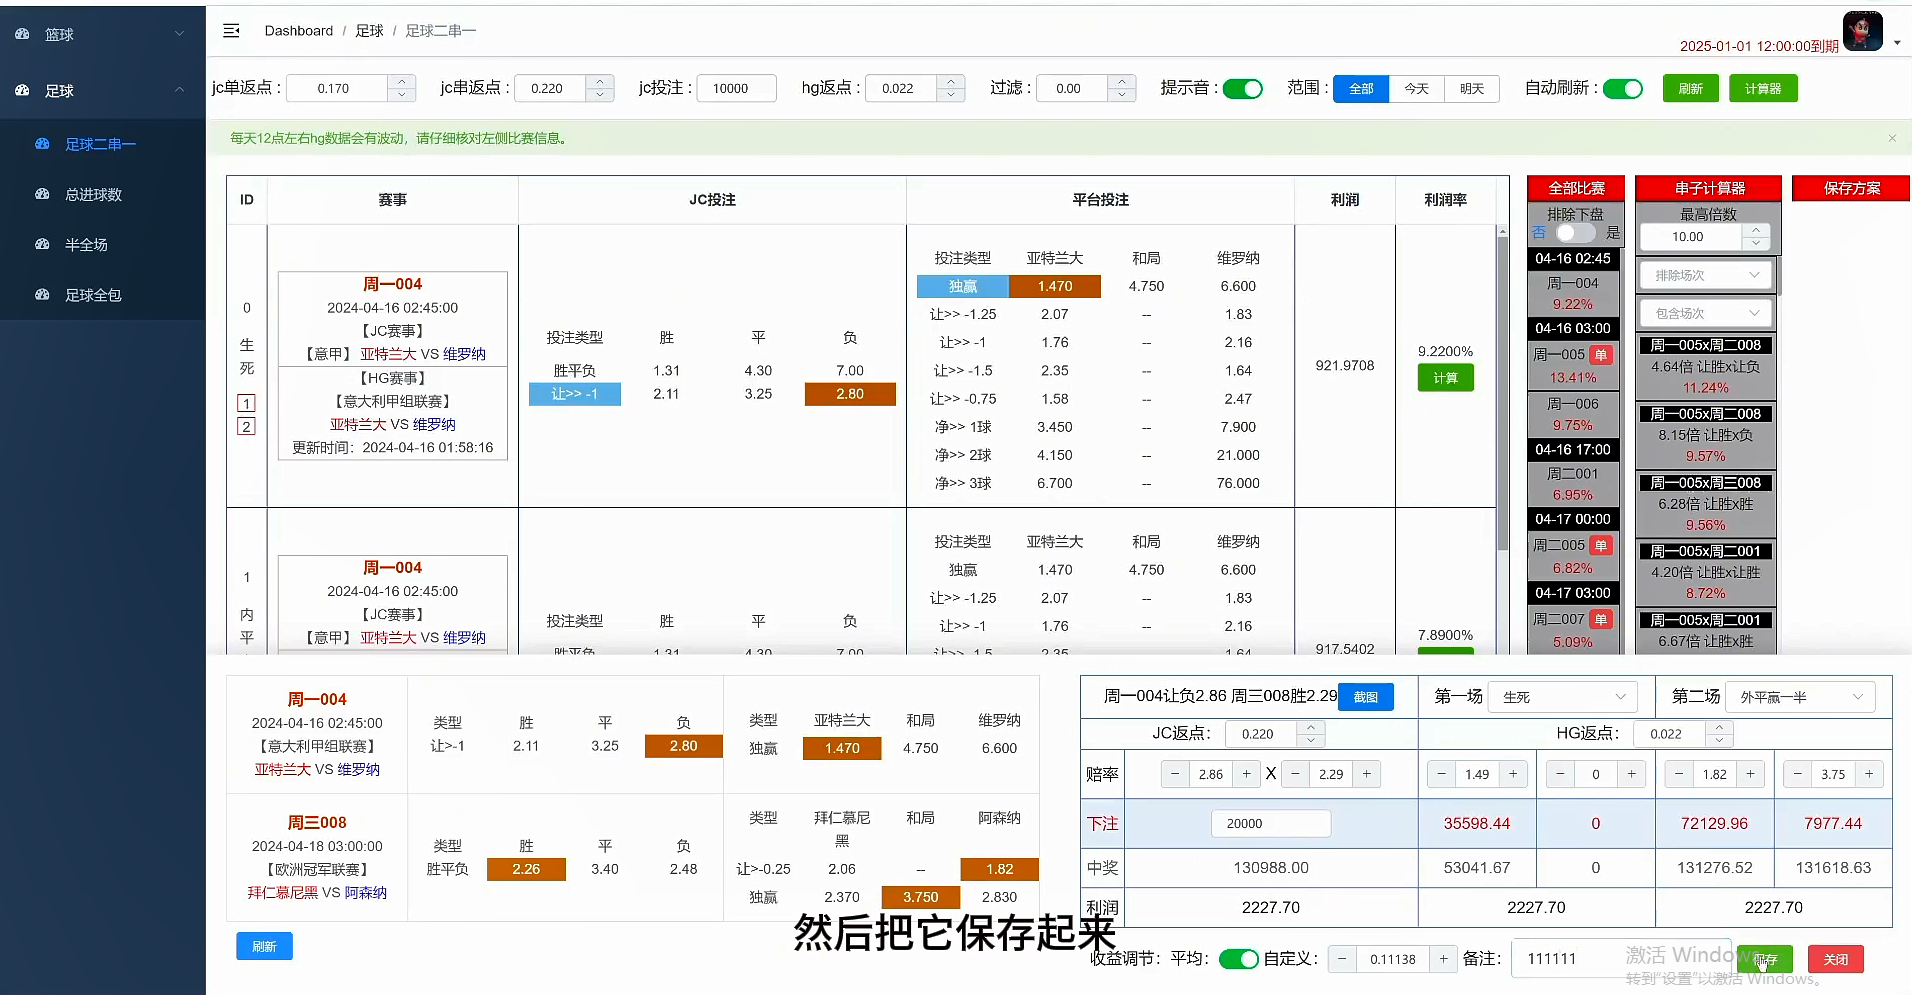The height and width of the screenshot is (995, 1912).
Task: Click the 篮球 basketball menu icon
Action: click(22, 34)
